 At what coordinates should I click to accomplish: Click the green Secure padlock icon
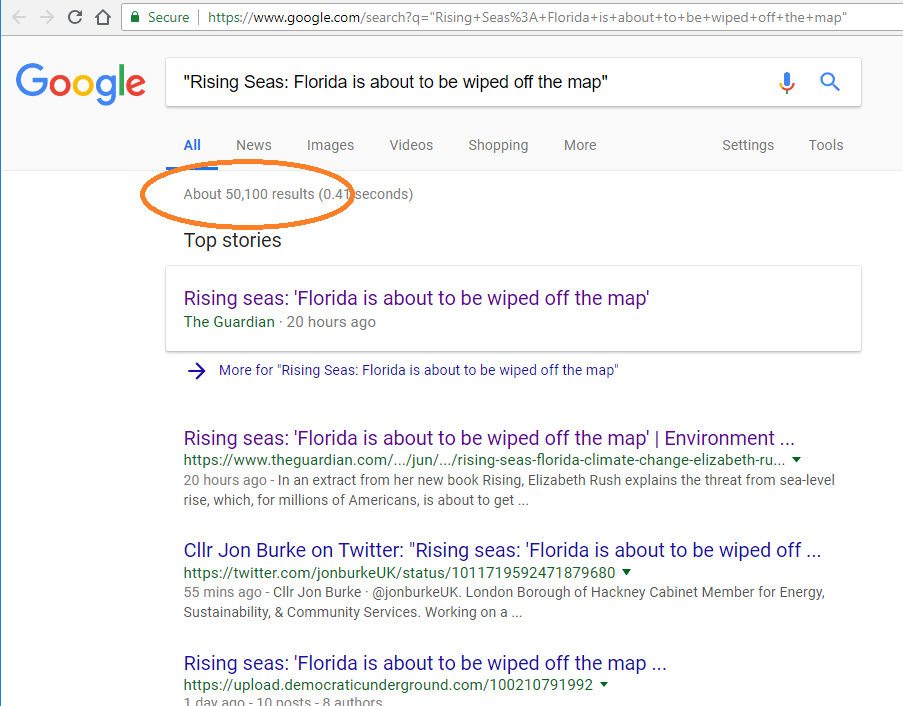(x=135, y=17)
